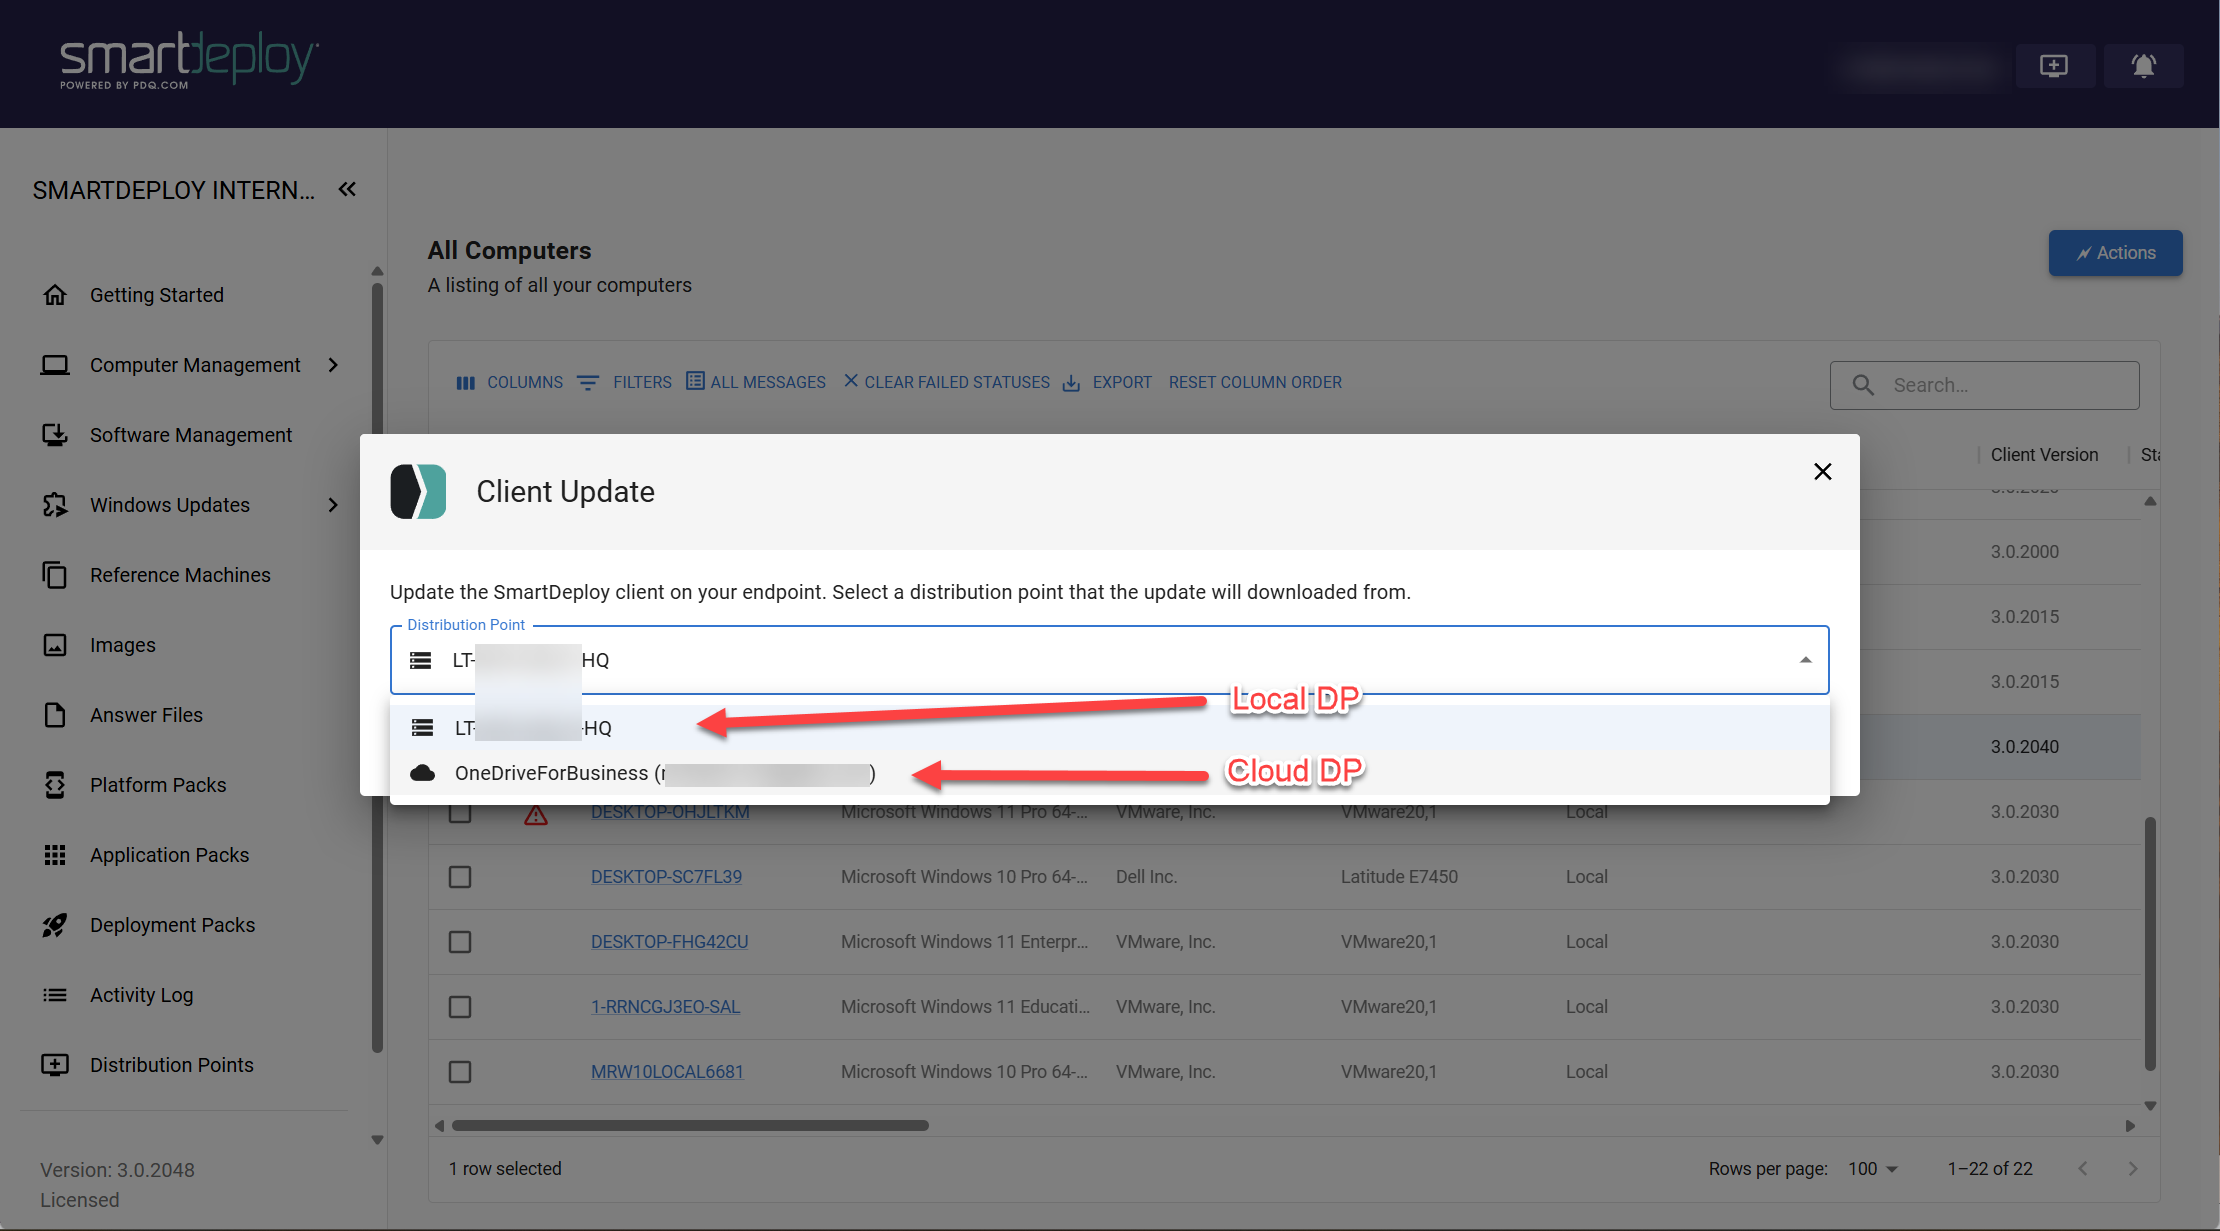Tick the 1-RRNCGJ3EO-SAL row checkbox
Viewport: 2220px width, 1231px height.
tap(460, 1007)
